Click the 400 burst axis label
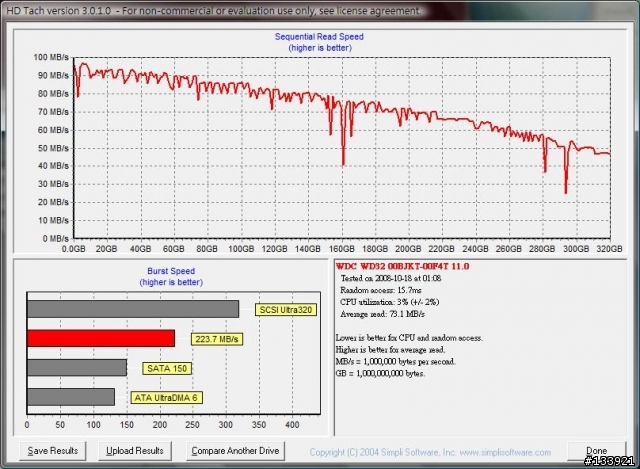The height and width of the screenshot is (469, 640). 292,425
